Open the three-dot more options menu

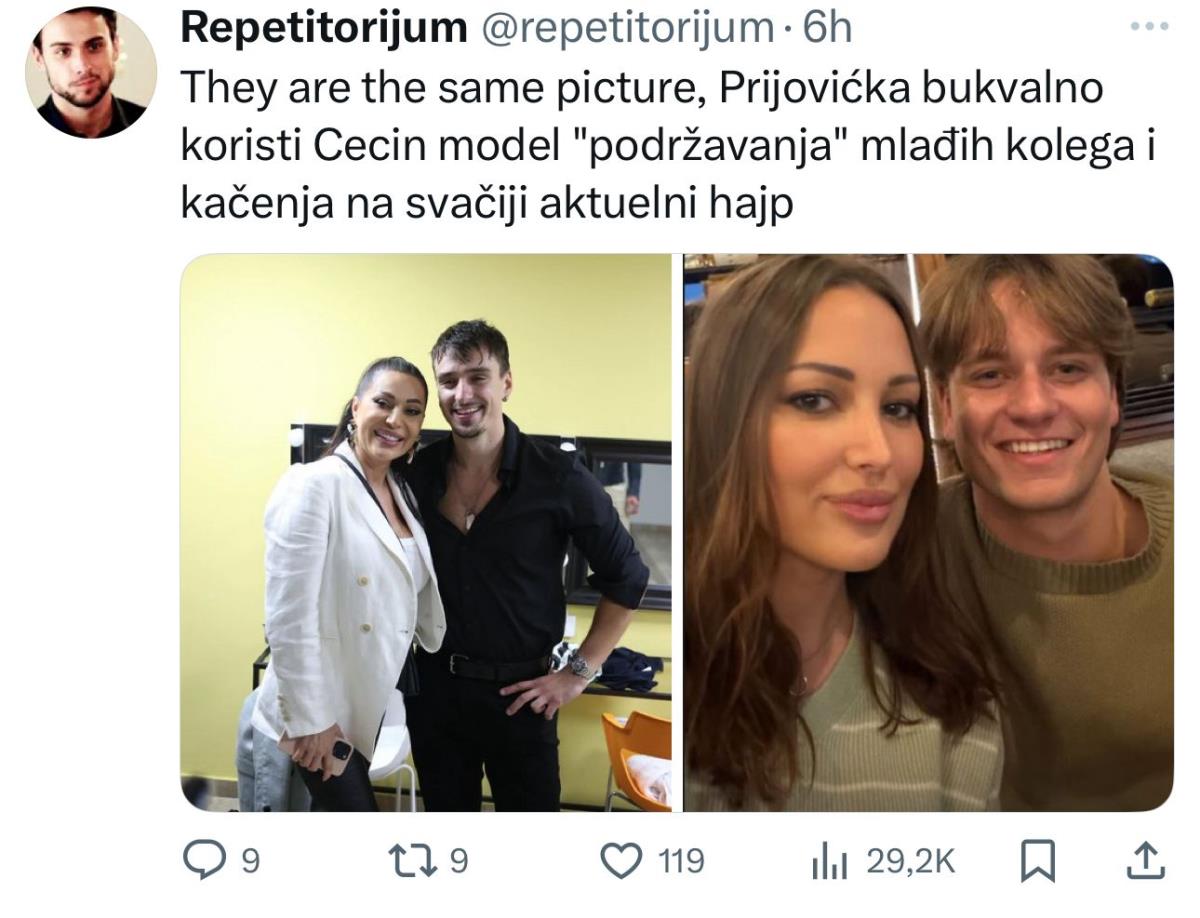click(x=1149, y=27)
